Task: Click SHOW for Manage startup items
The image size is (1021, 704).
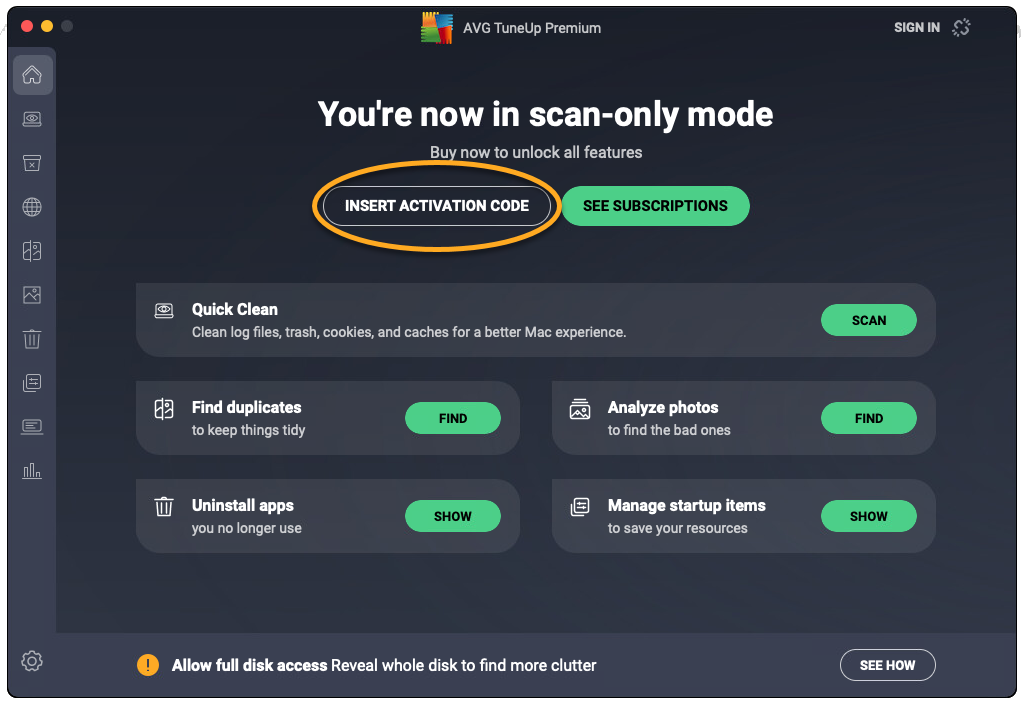Action: tap(868, 516)
